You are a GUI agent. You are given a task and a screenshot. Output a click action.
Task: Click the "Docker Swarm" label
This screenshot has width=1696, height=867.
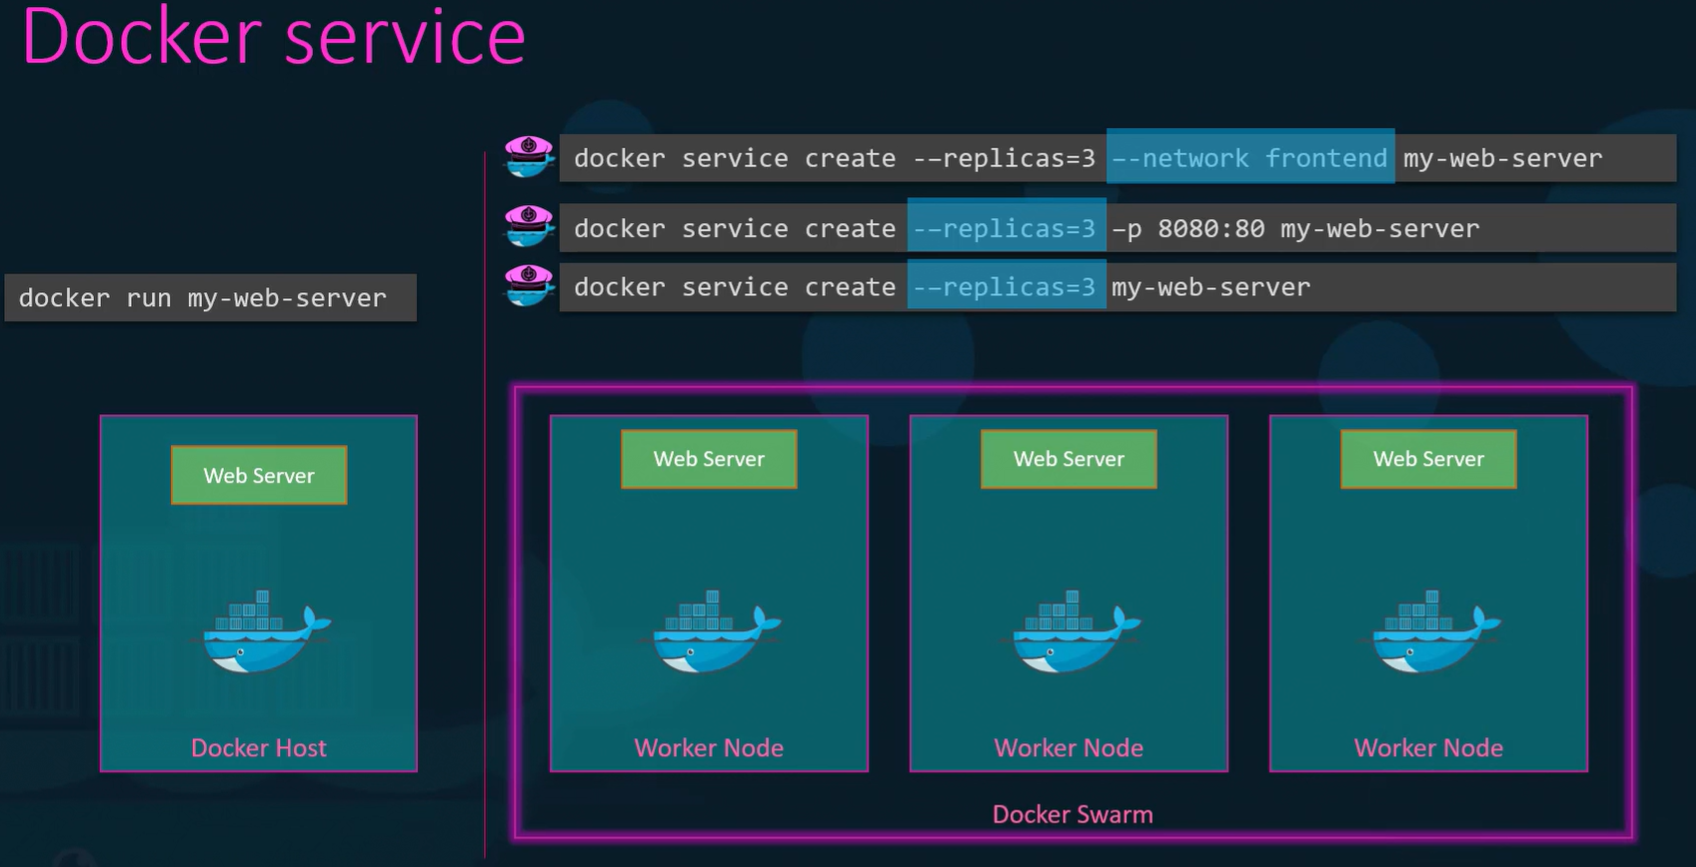point(1073,814)
